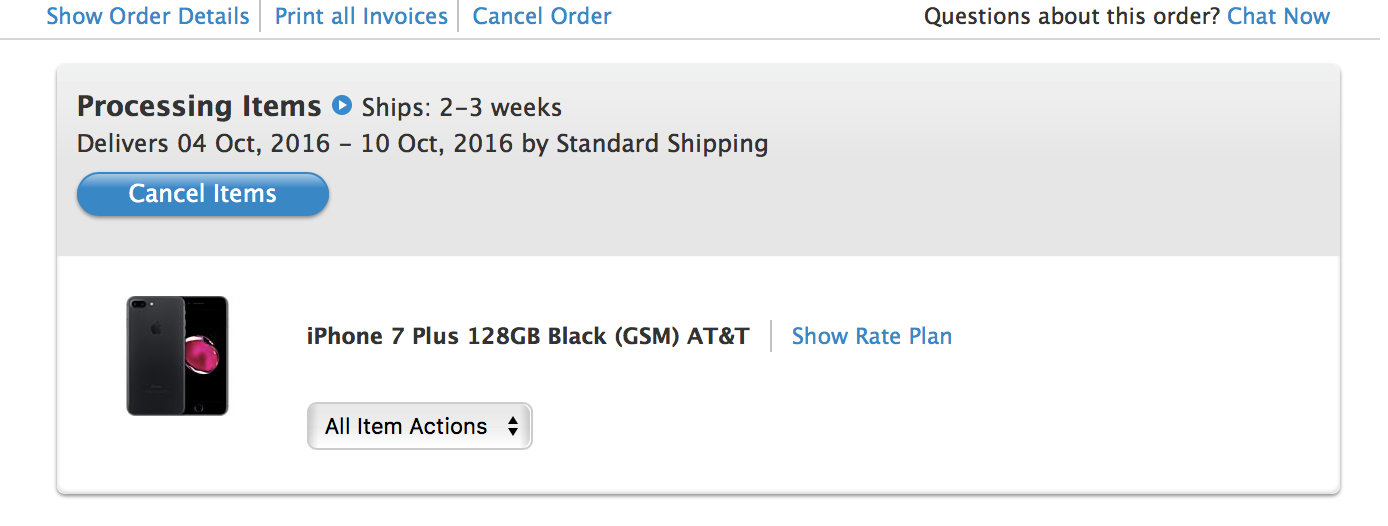Start a chat with Chat Now
The height and width of the screenshot is (526, 1388).
tap(1278, 16)
